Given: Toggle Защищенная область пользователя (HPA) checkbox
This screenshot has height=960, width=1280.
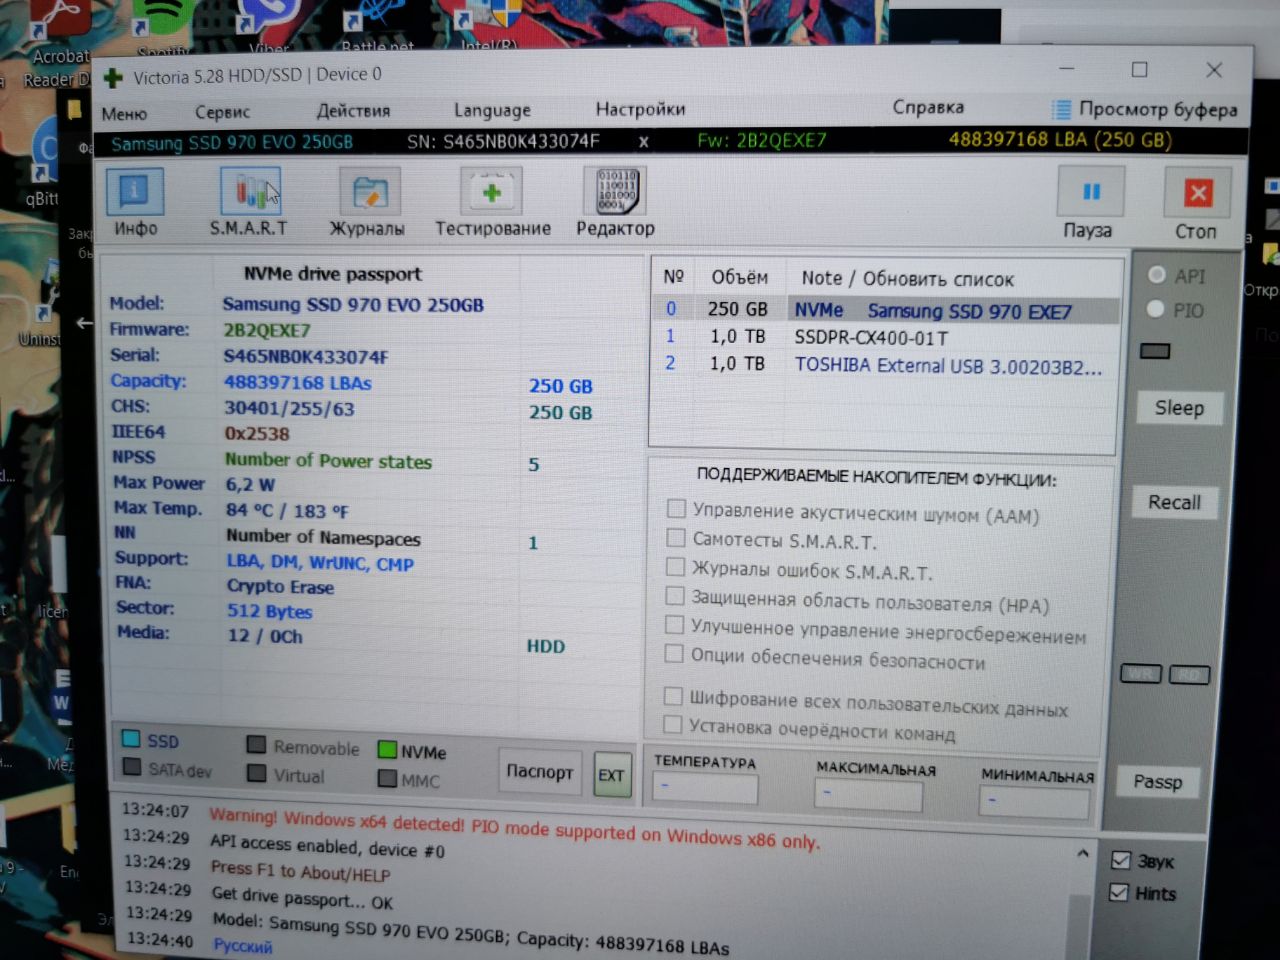Looking at the screenshot, I should pos(675,597).
